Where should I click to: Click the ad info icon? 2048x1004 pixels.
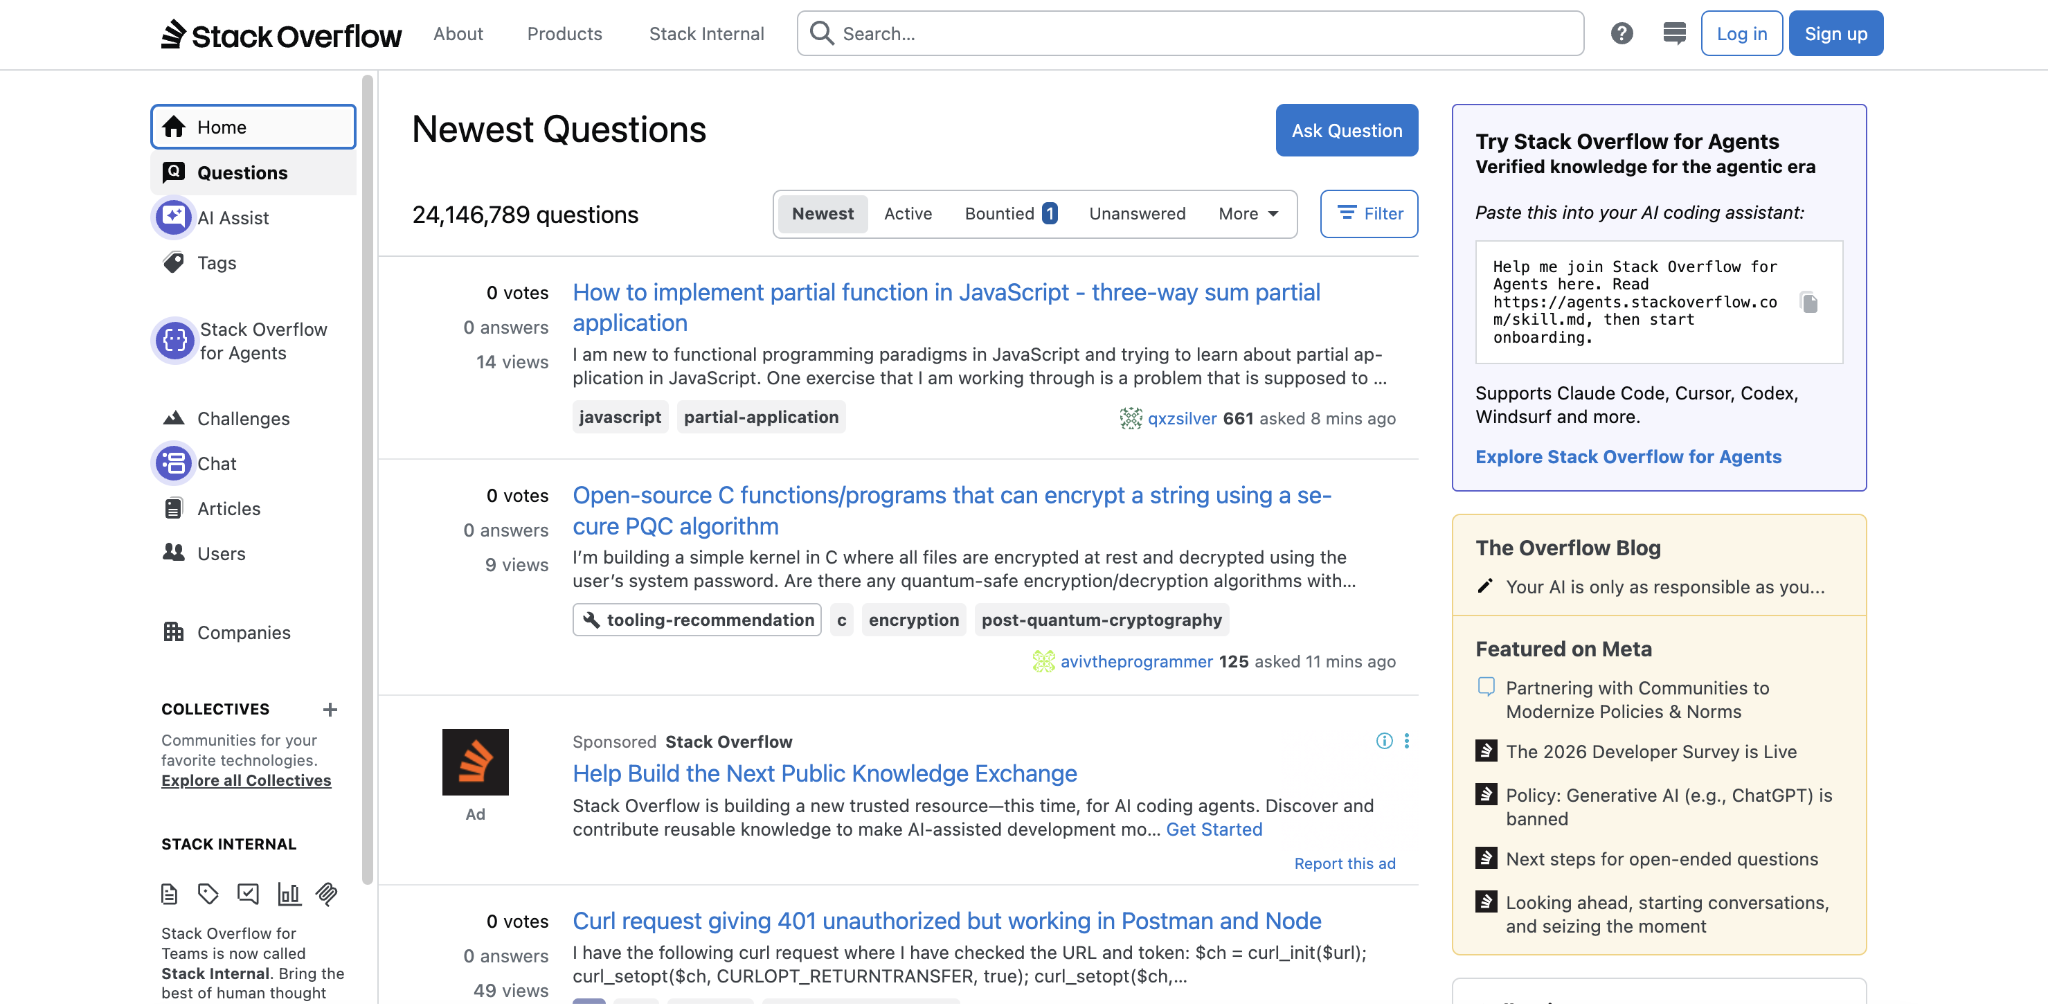point(1384,741)
